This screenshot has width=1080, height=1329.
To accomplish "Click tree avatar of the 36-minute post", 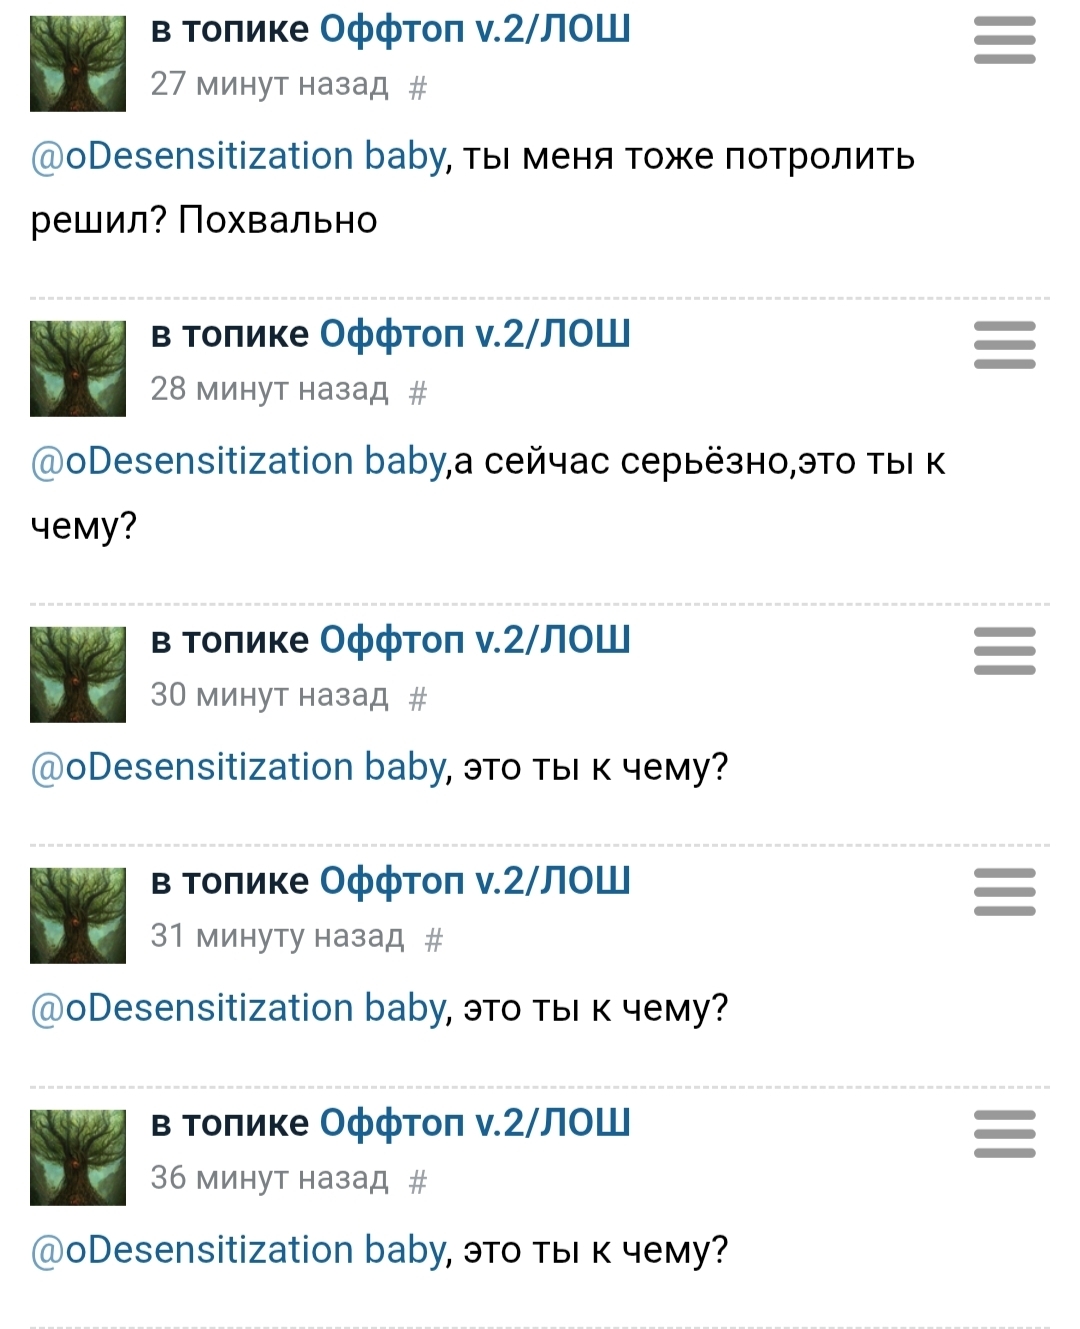I will pyautogui.click(x=78, y=1157).
